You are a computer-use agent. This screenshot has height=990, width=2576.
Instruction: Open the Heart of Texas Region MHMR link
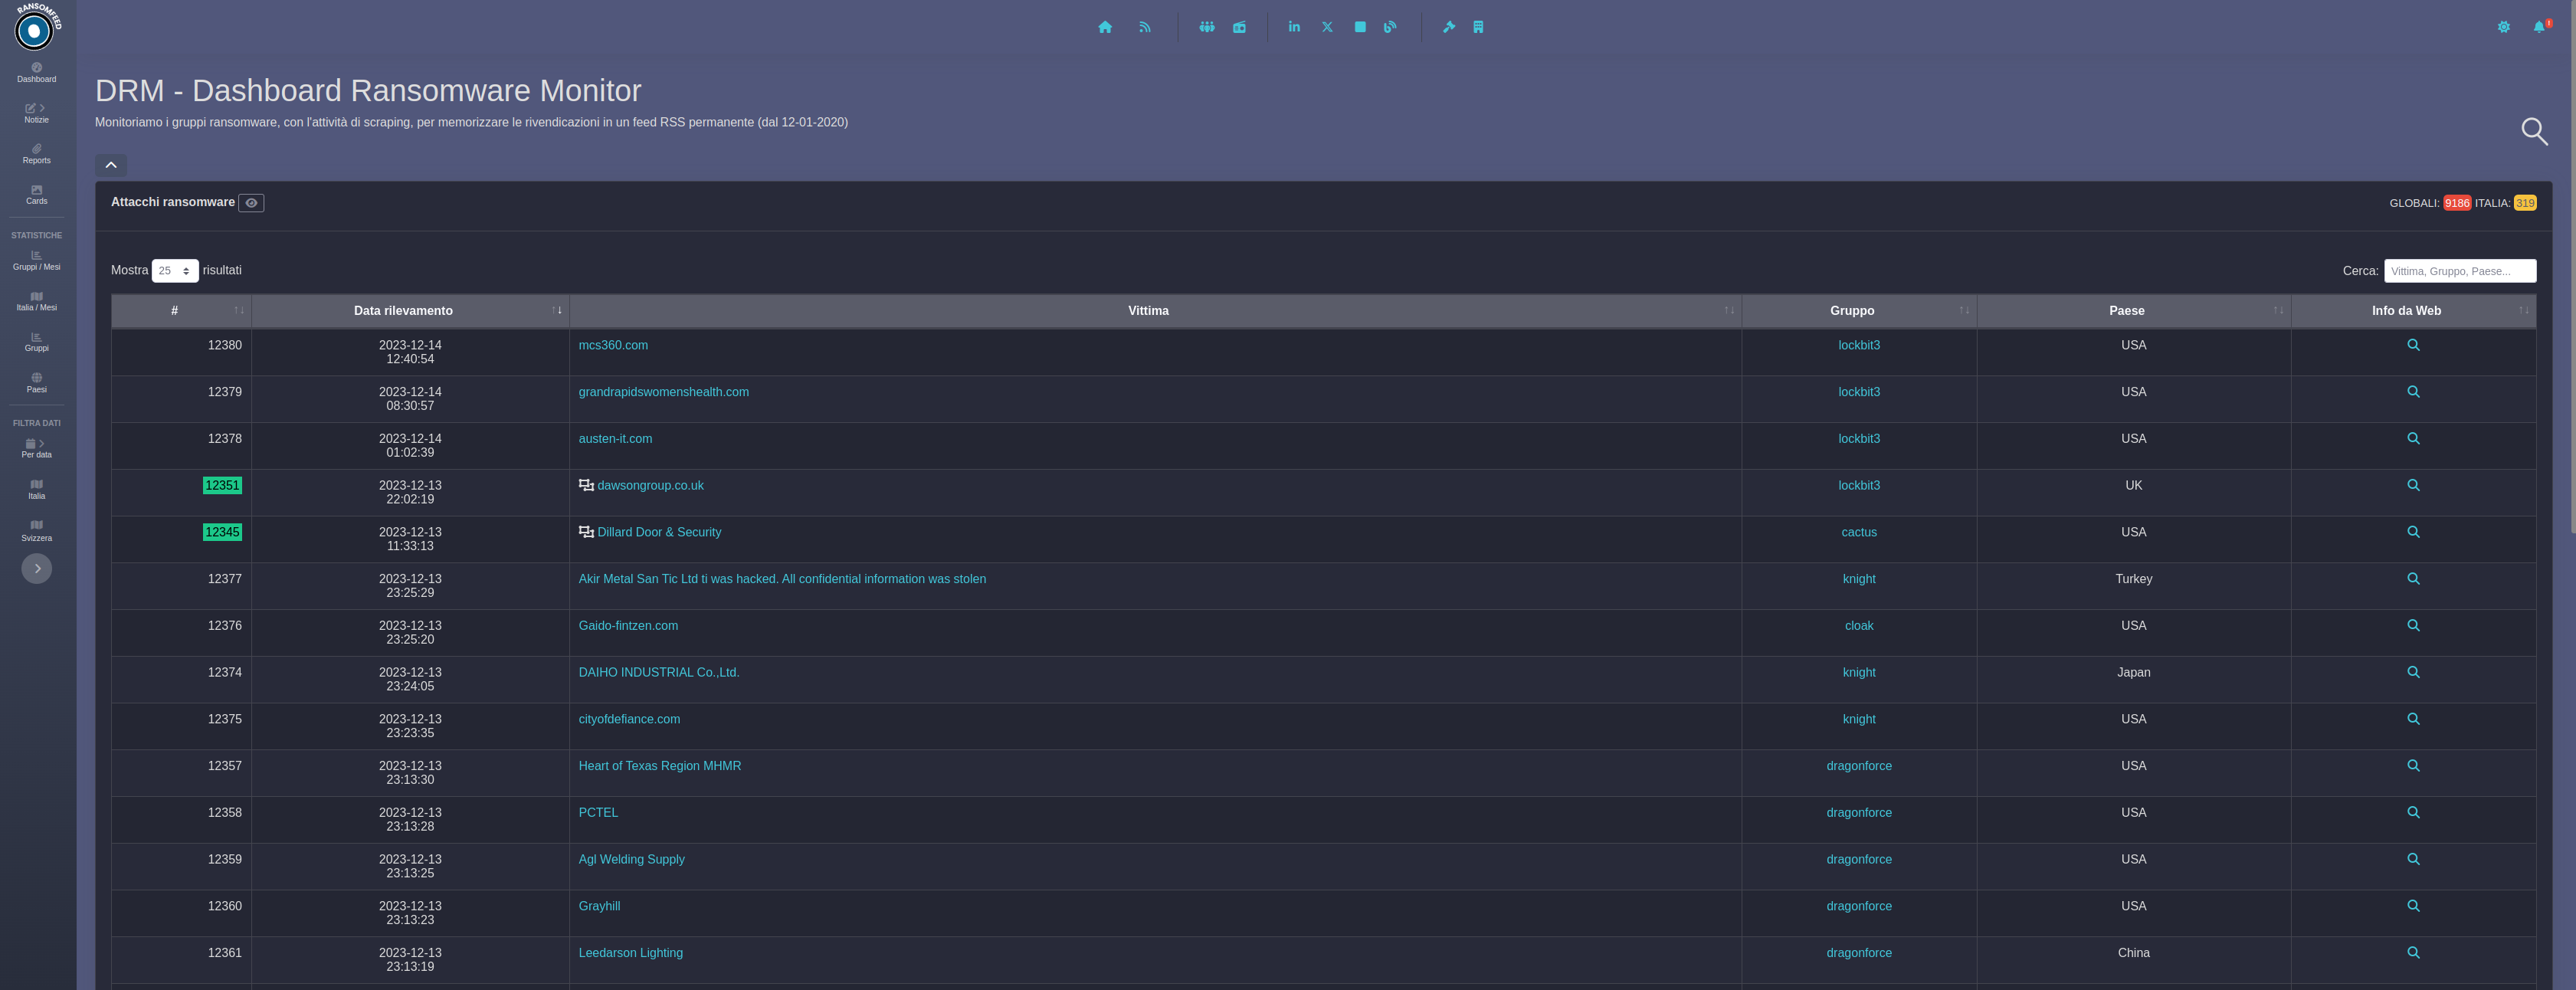(660, 766)
